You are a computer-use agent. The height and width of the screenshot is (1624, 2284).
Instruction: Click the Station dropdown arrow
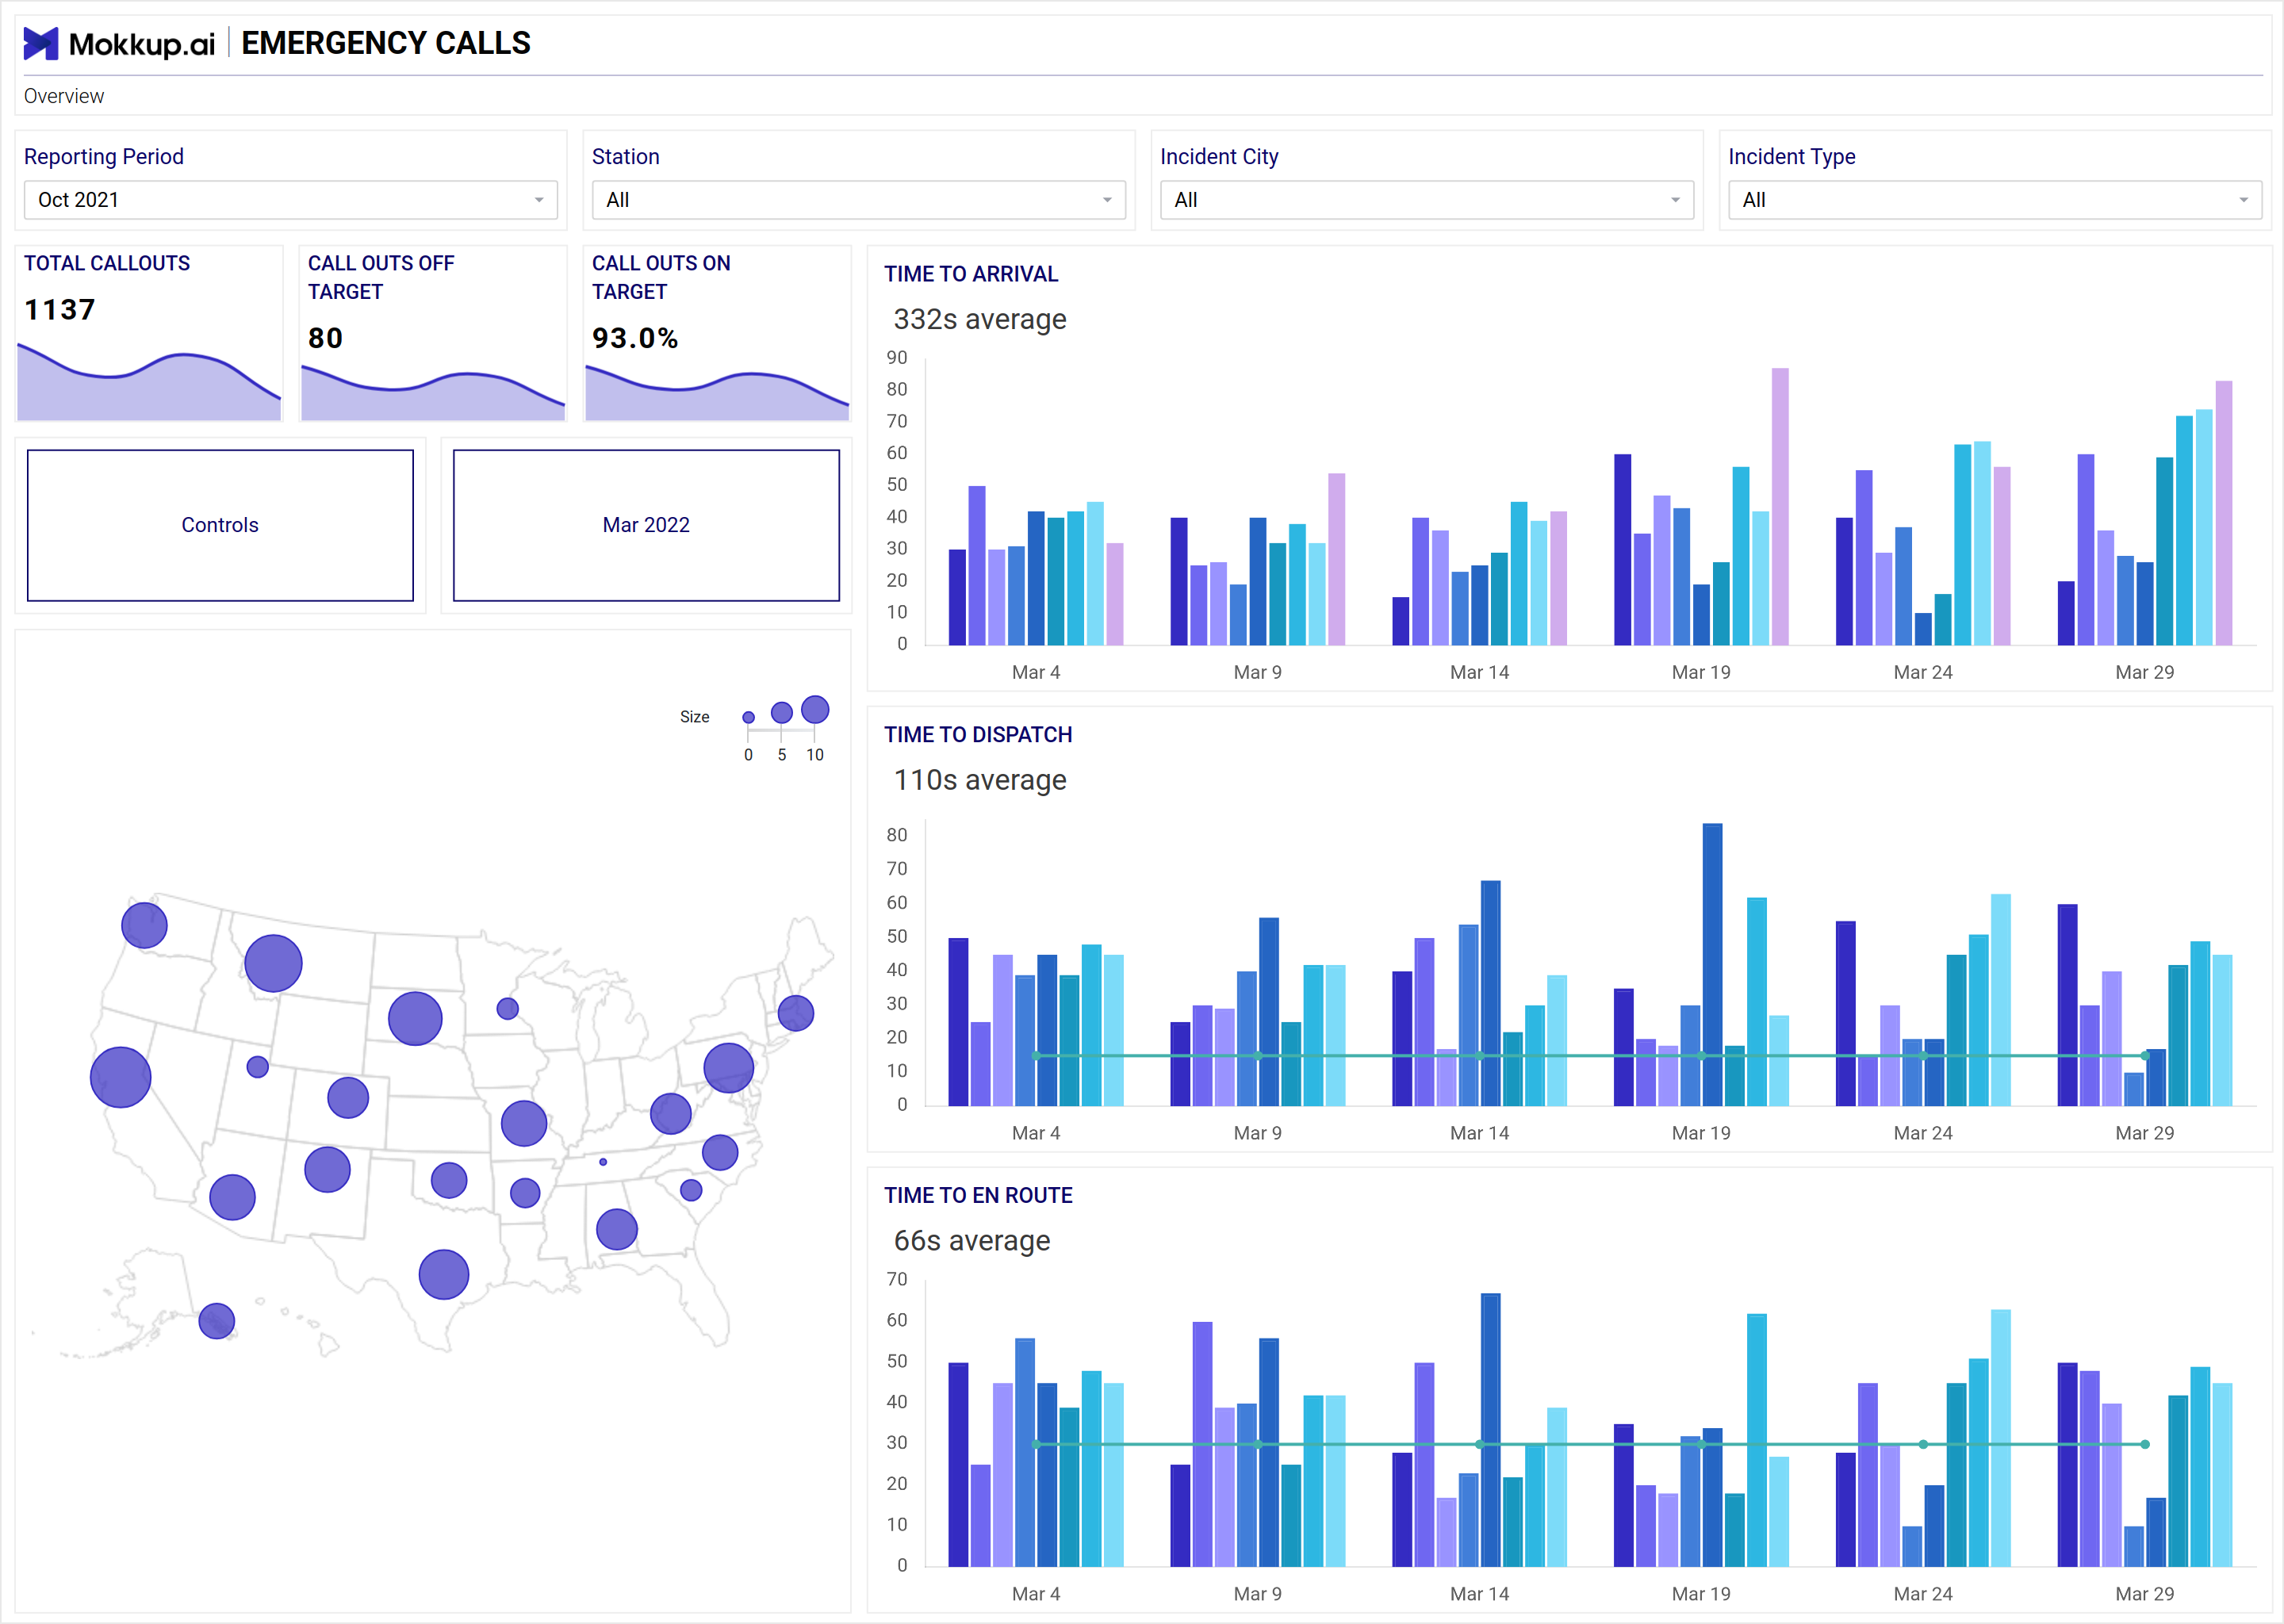pyautogui.click(x=1107, y=200)
